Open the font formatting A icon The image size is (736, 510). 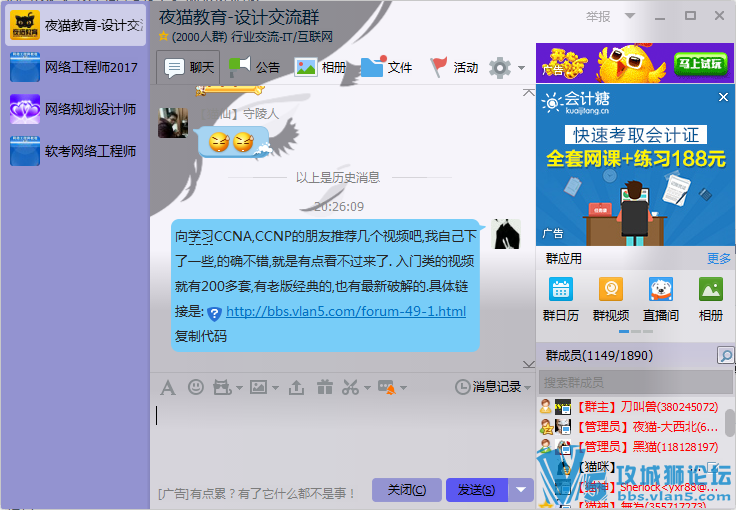pos(168,388)
